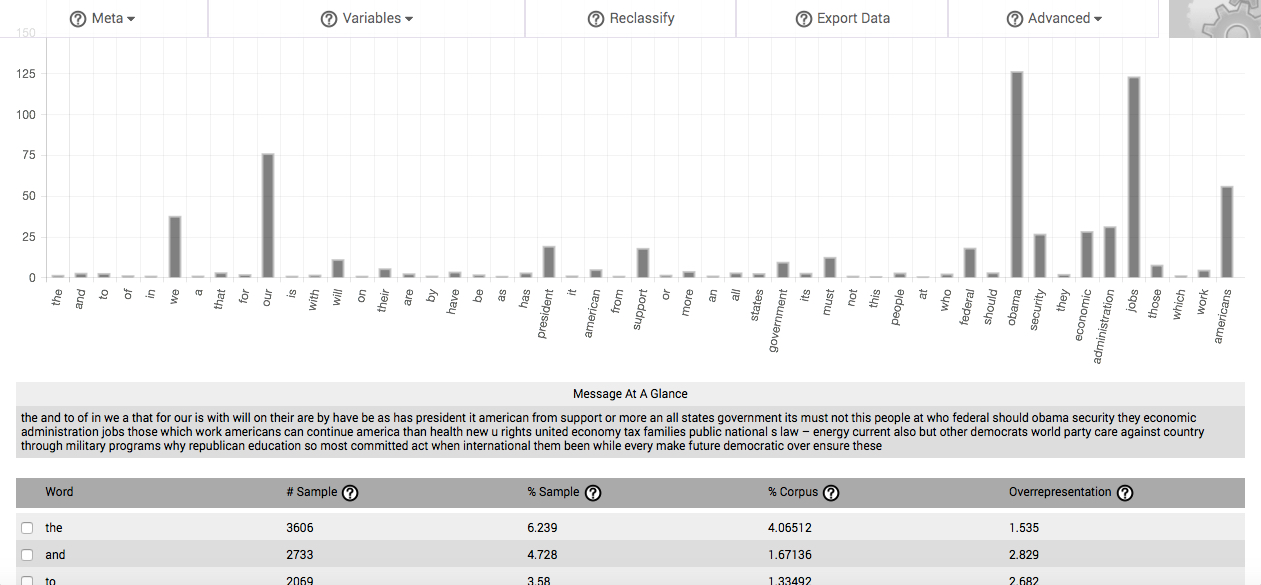Click the # Sample column header
This screenshot has height=585, width=1261.
click(312, 492)
